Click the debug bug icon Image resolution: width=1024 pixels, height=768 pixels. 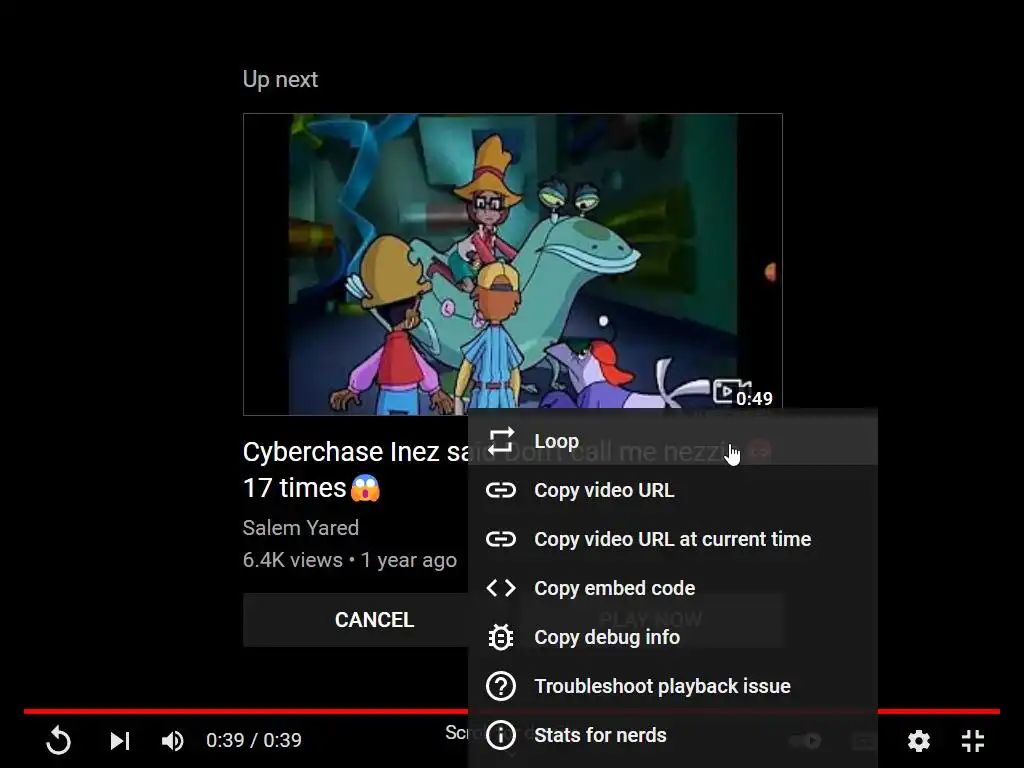click(501, 637)
